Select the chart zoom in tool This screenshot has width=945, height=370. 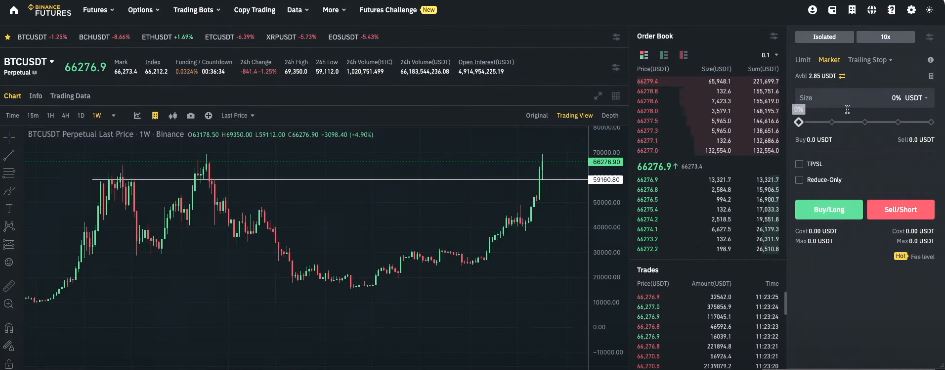8,304
